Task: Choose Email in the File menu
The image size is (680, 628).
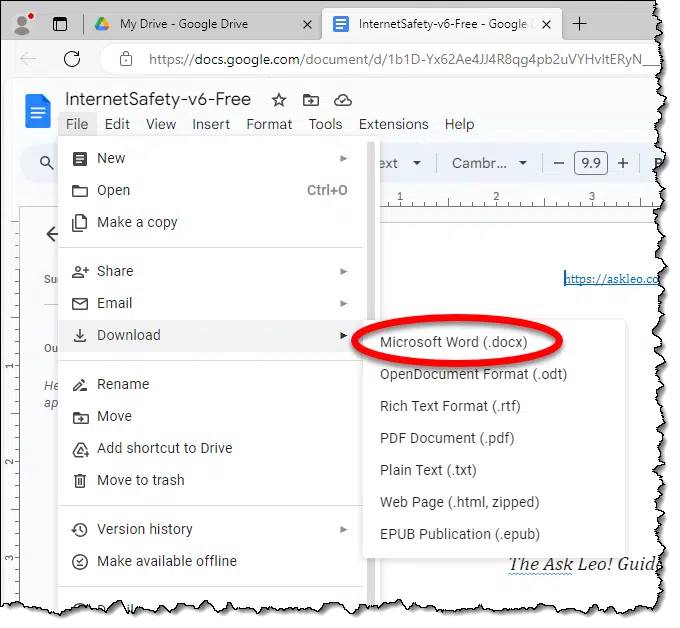Action: click(x=211, y=304)
